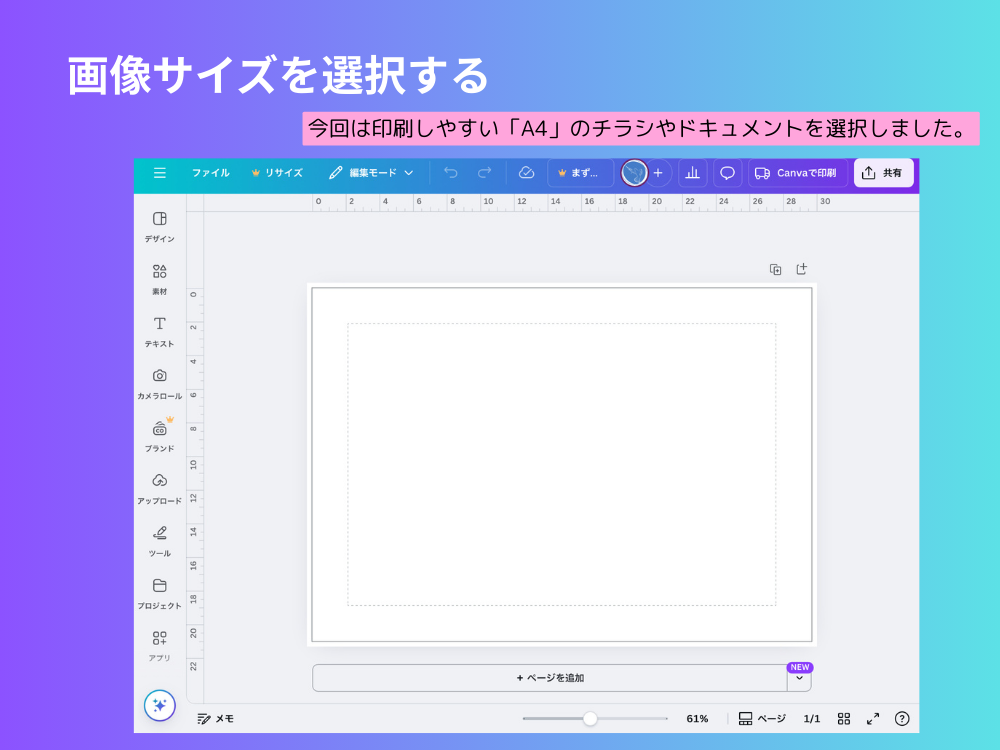The image size is (1000, 750).
Task: Click the 共有 (Share) button
Action: click(884, 172)
